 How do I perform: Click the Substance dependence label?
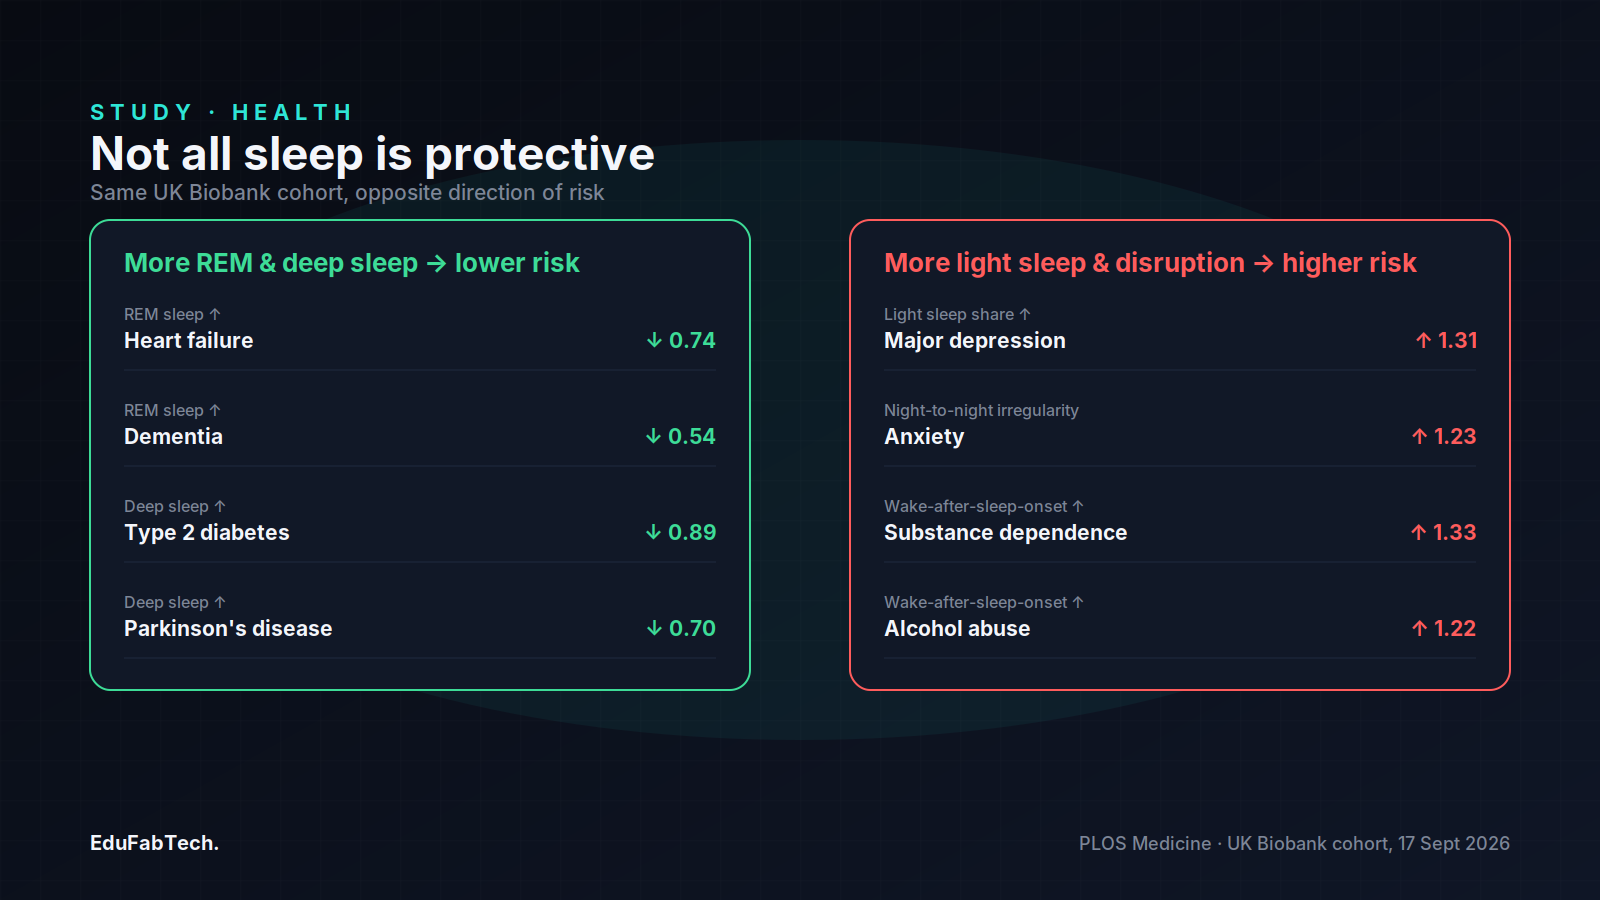click(x=1005, y=532)
